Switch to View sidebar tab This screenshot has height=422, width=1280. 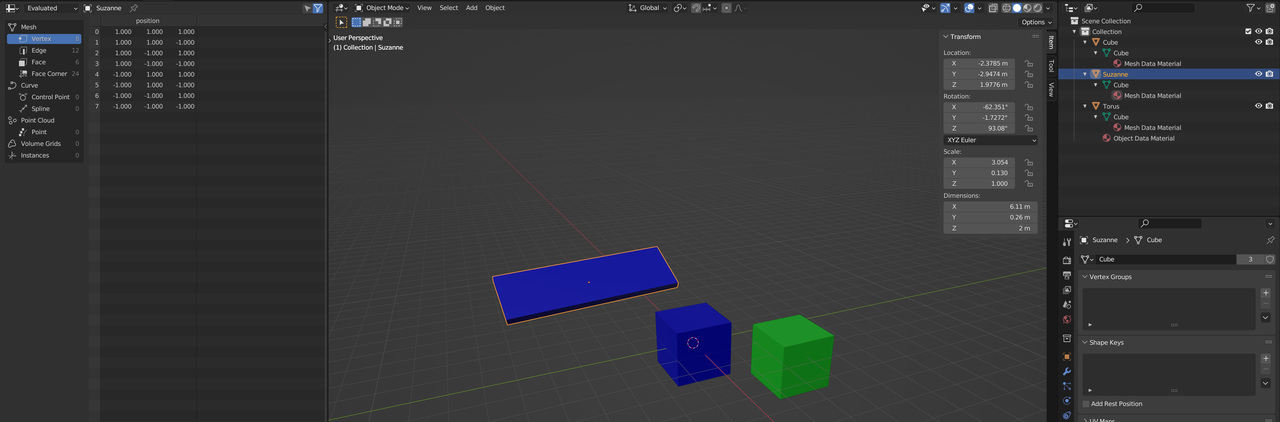(x=1051, y=89)
